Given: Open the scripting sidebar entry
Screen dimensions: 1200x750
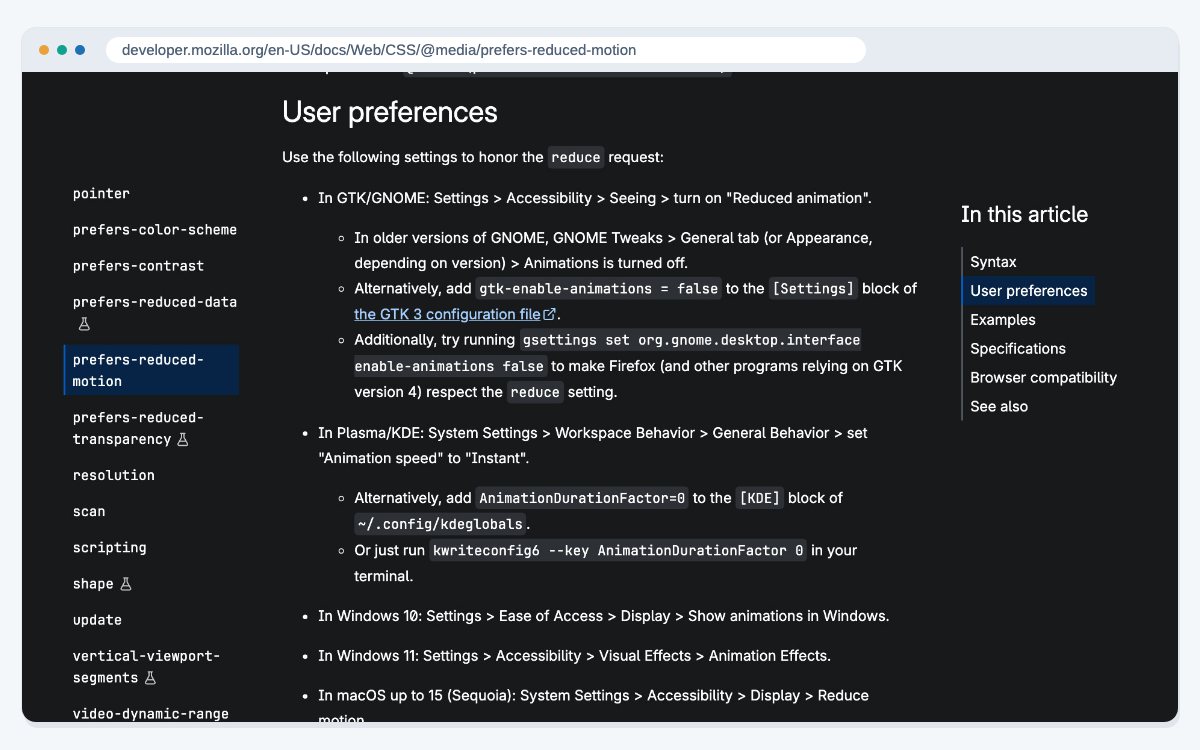Looking at the screenshot, I should 110,547.
